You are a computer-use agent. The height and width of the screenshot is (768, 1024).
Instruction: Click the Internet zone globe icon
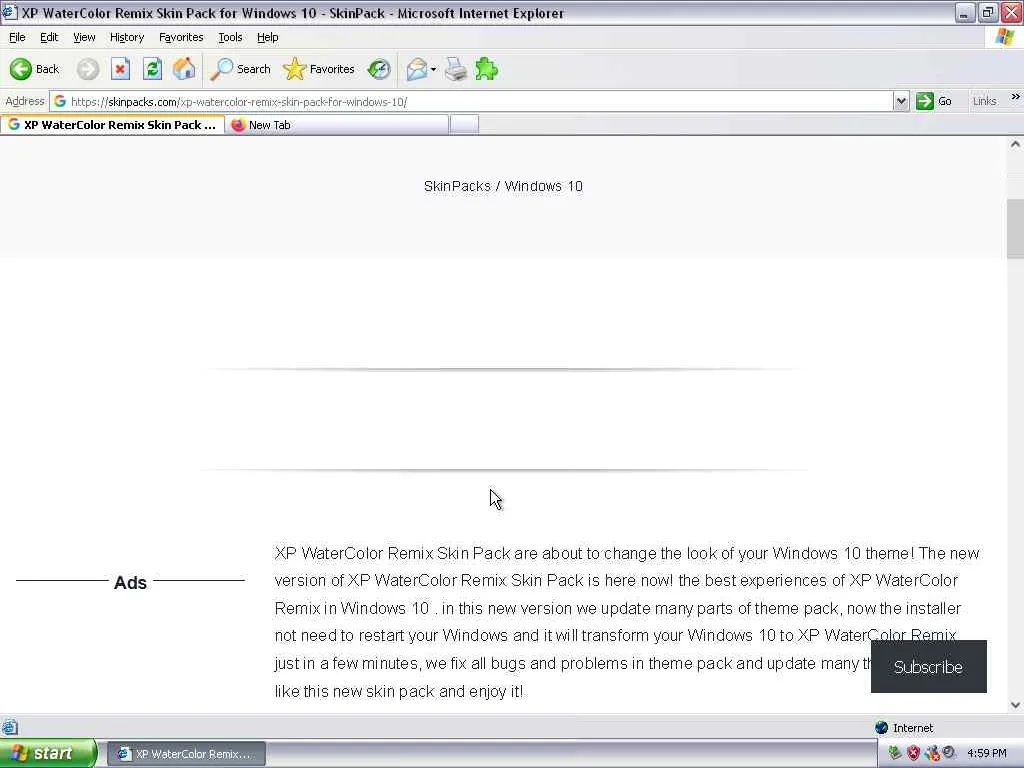point(881,728)
